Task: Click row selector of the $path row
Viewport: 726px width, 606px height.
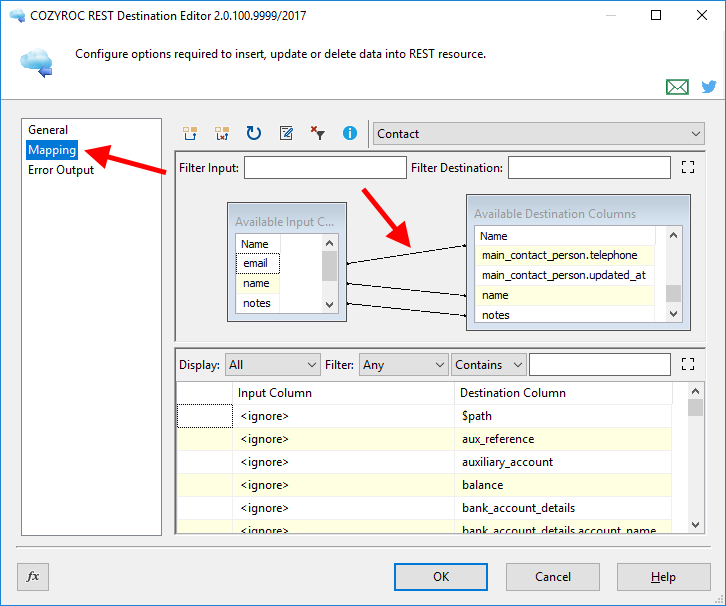Action: tap(205, 416)
